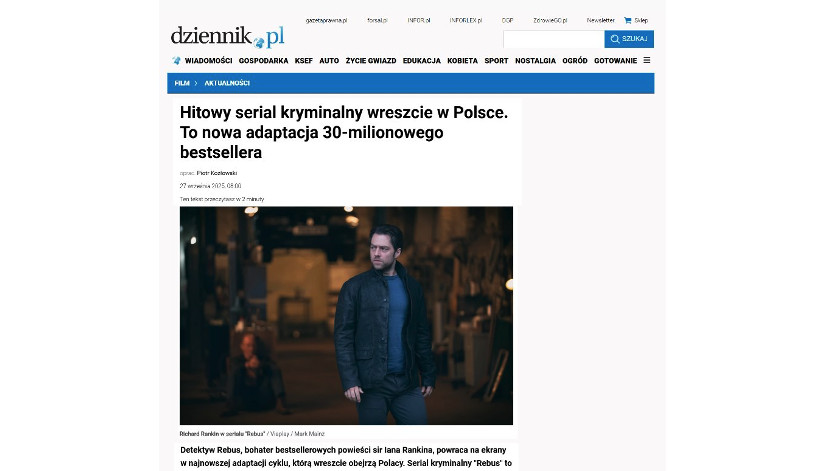Open the GOSPODARKA menu section
836x471 pixels.
pyautogui.click(x=263, y=61)
